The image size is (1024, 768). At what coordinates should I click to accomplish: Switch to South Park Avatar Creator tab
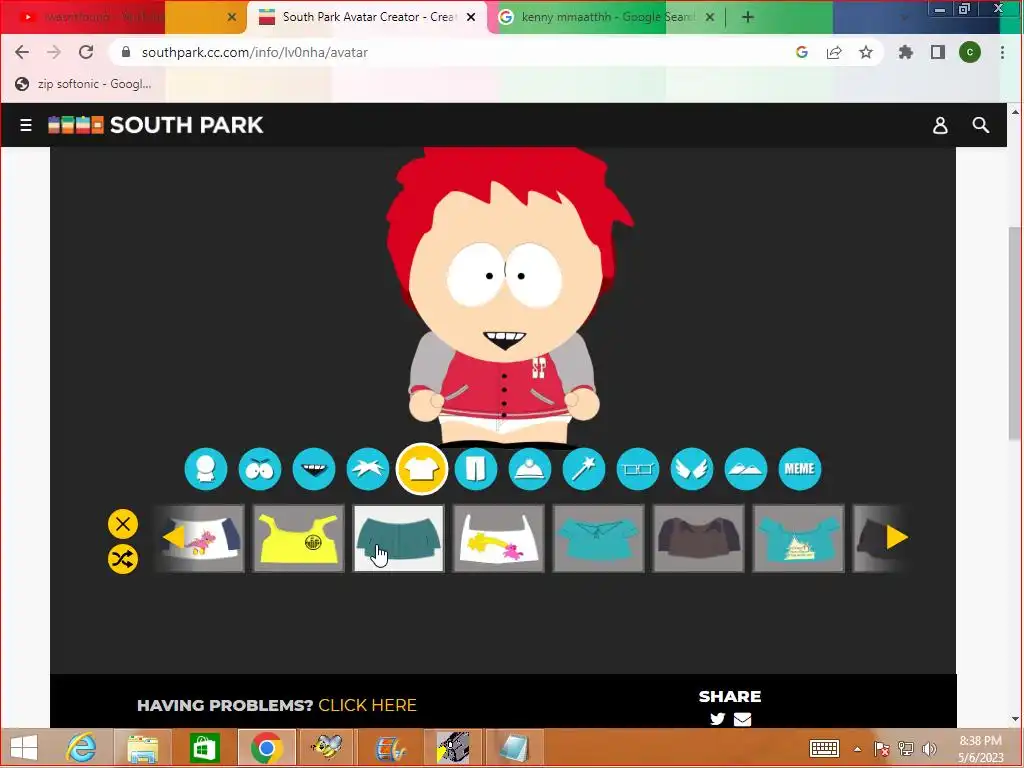click(x=366, y=17)
